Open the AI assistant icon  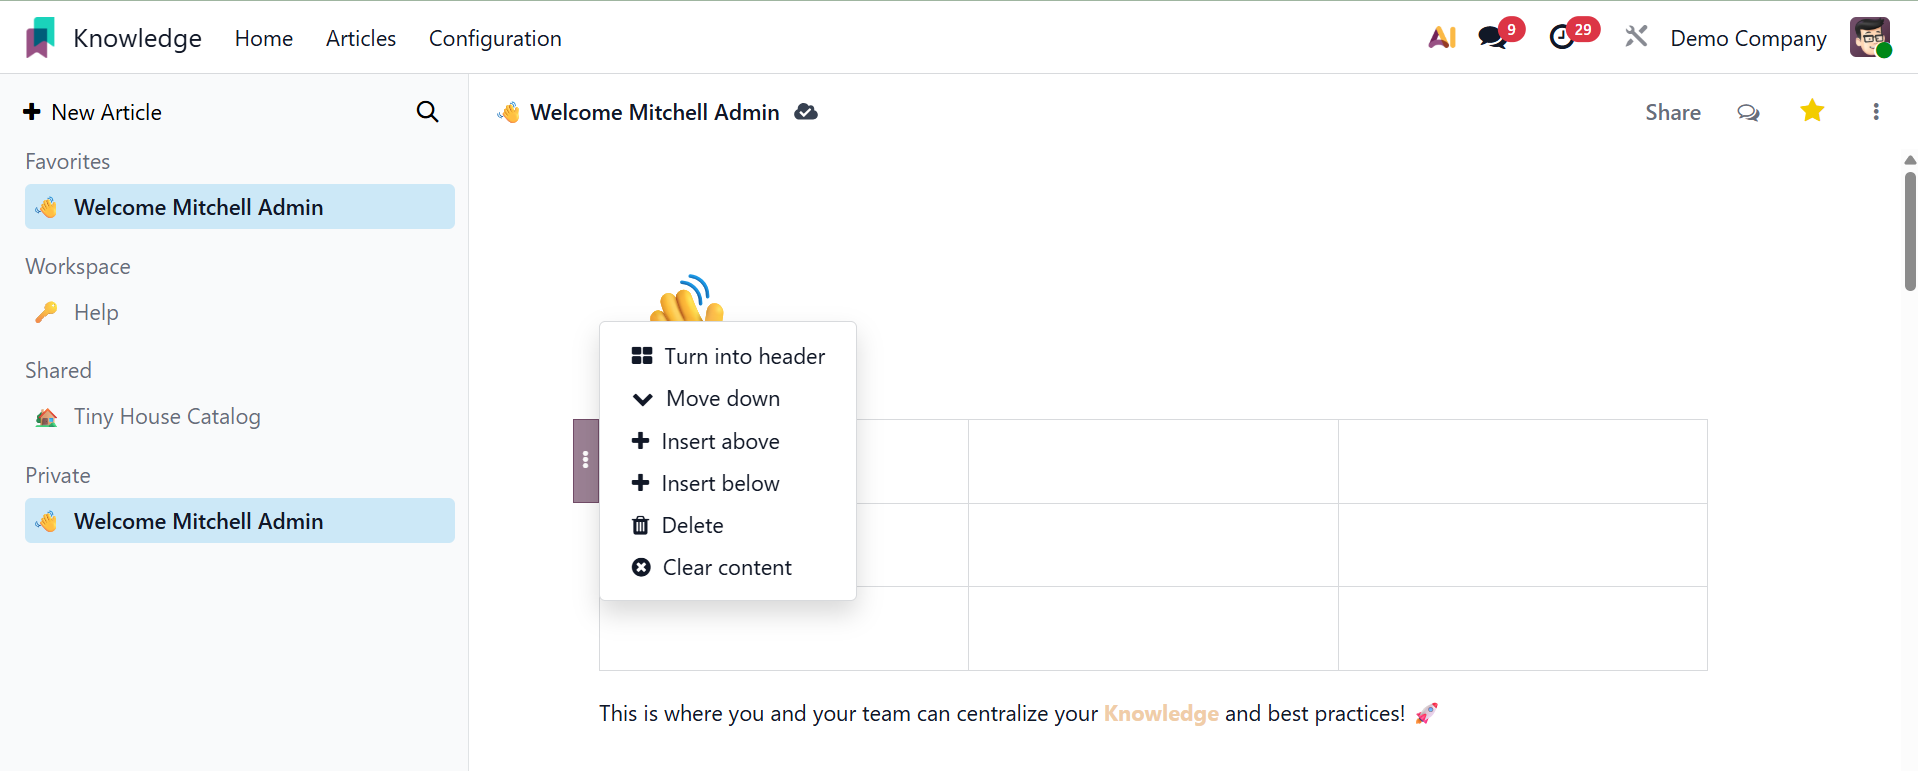(1441, 38)
